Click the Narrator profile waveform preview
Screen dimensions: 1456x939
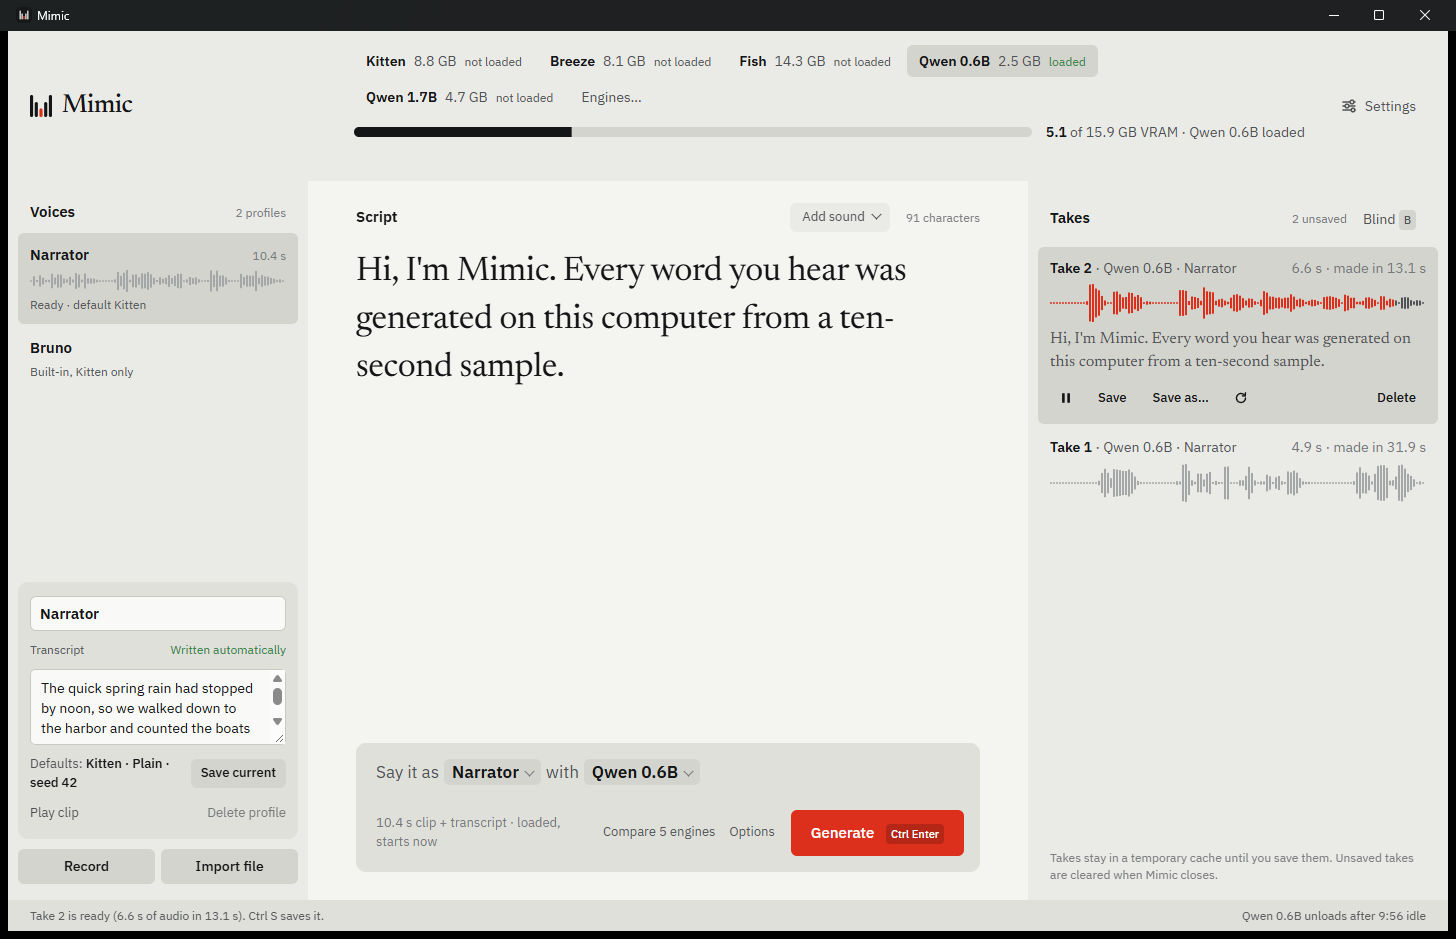[158, 281]
